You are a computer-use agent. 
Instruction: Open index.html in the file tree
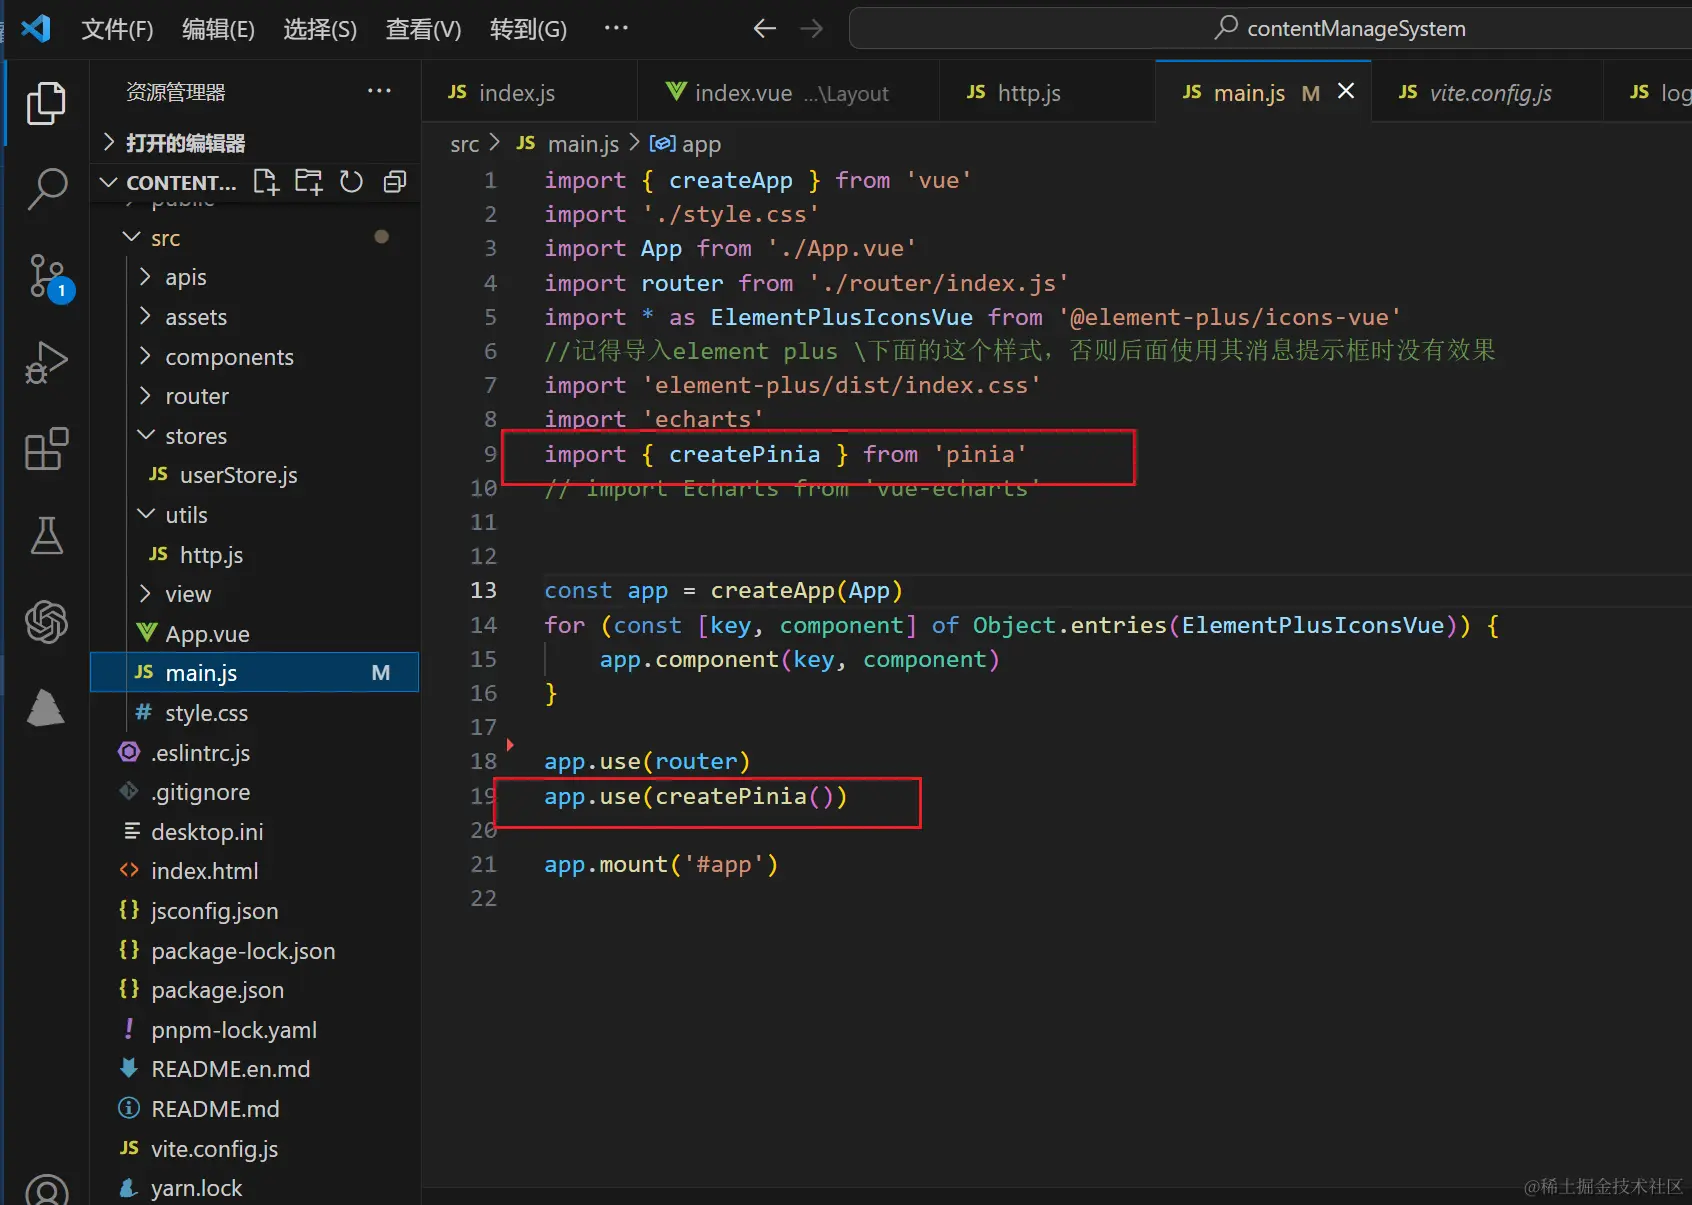(255, 871)
